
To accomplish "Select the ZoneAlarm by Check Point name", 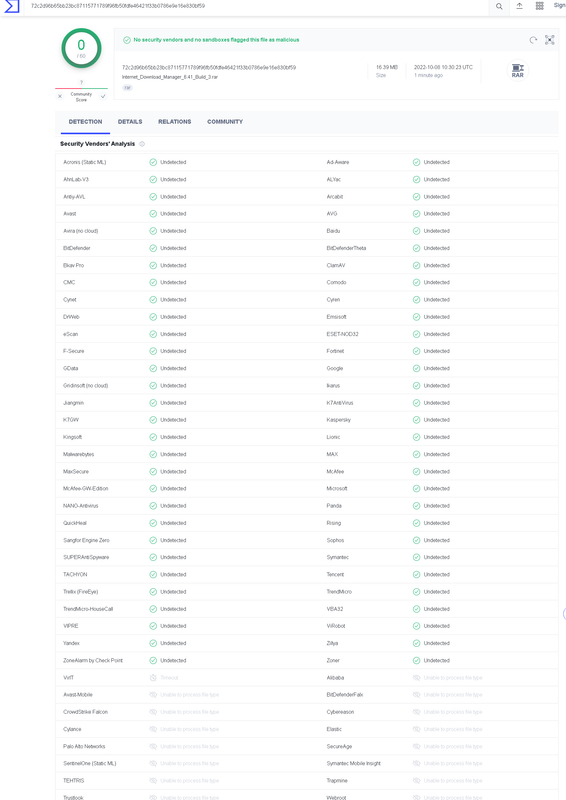I will (x=93, y=660).
